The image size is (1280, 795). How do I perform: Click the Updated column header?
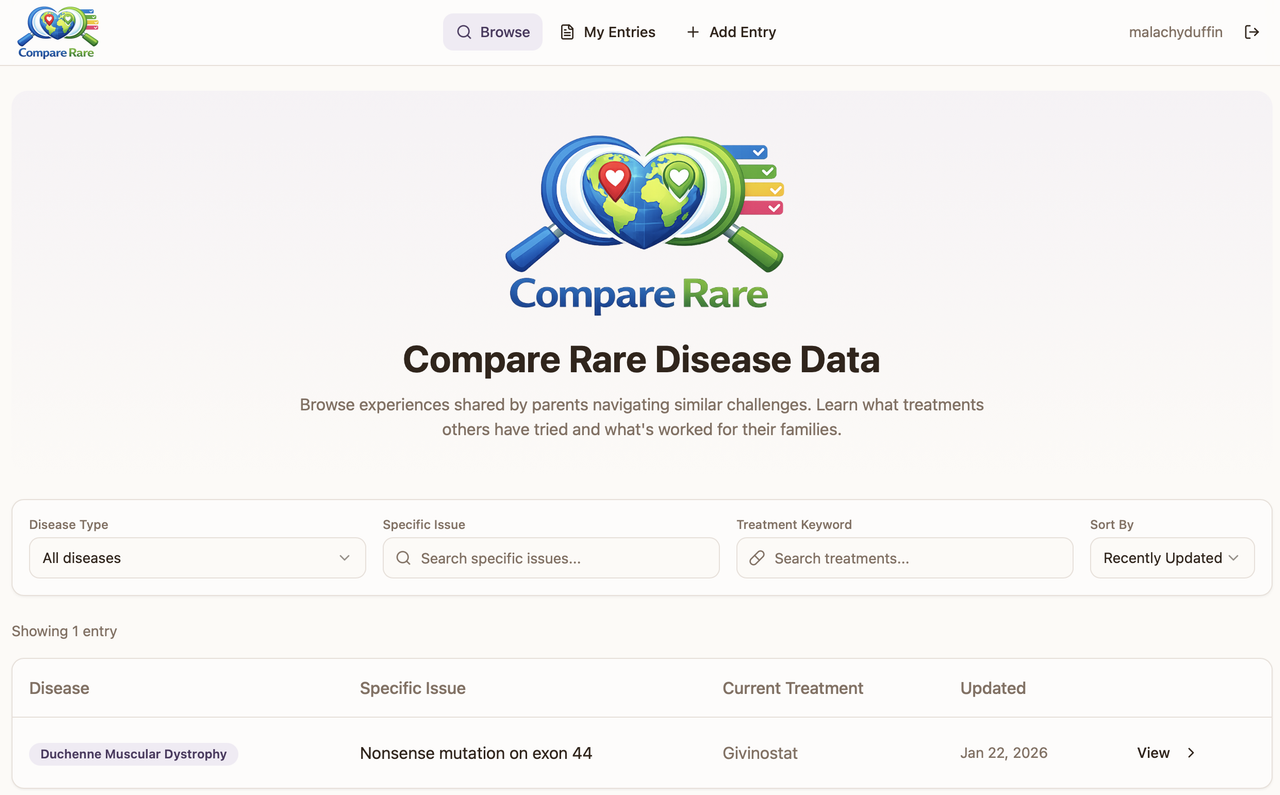tap(993, 688)
